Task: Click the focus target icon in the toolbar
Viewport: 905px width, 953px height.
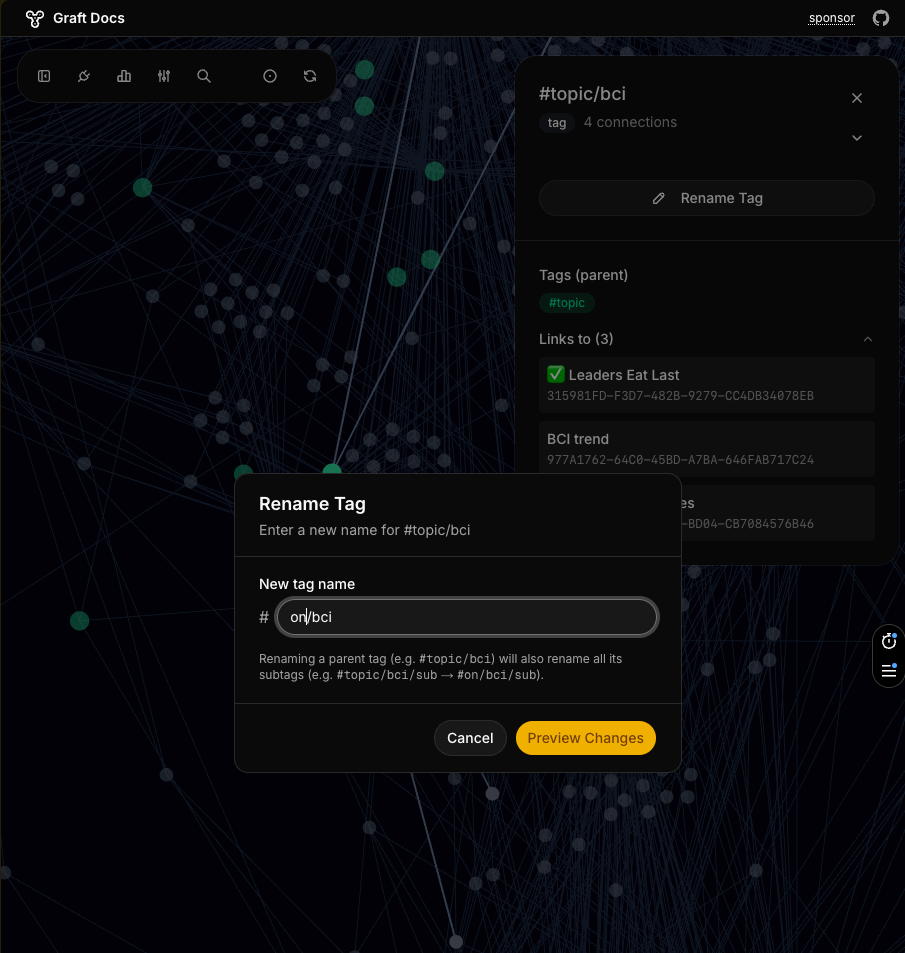Action: [x=270, y=76]
